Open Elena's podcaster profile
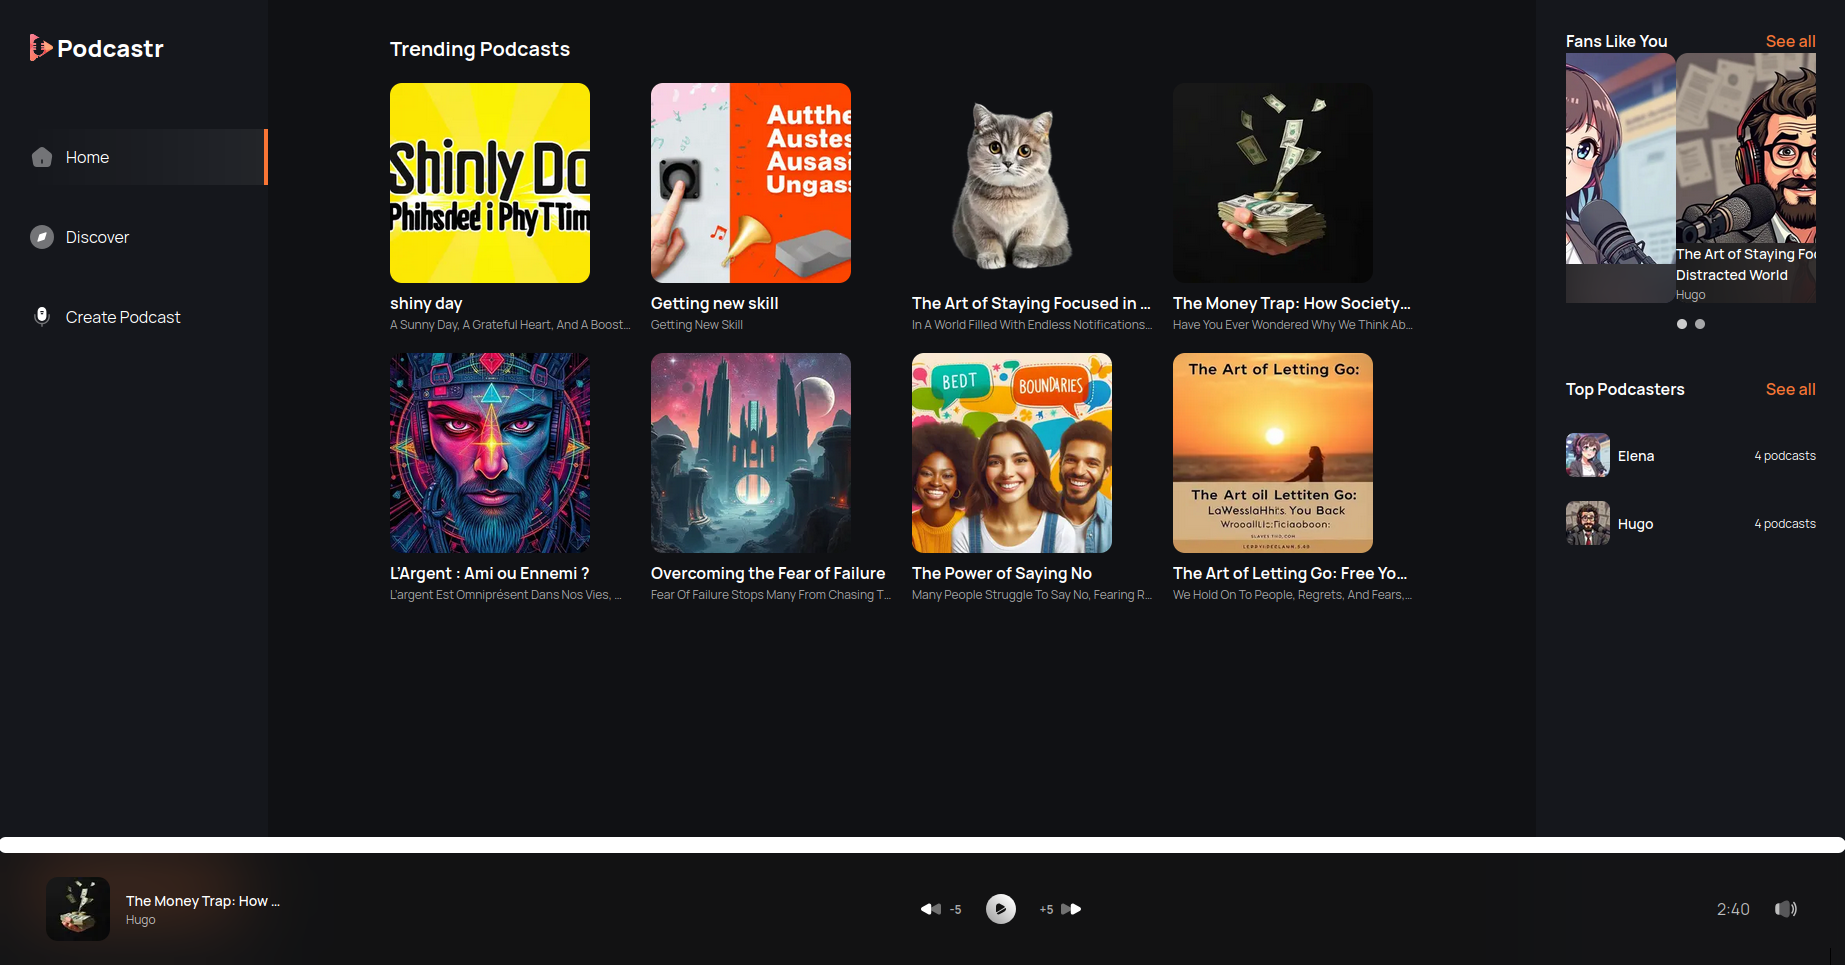The image size is (1845, 965). (x=1636, y=456)
